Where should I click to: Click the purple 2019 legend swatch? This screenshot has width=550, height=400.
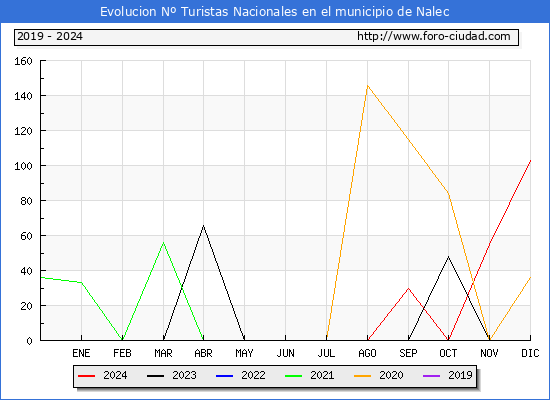[431, 376]
